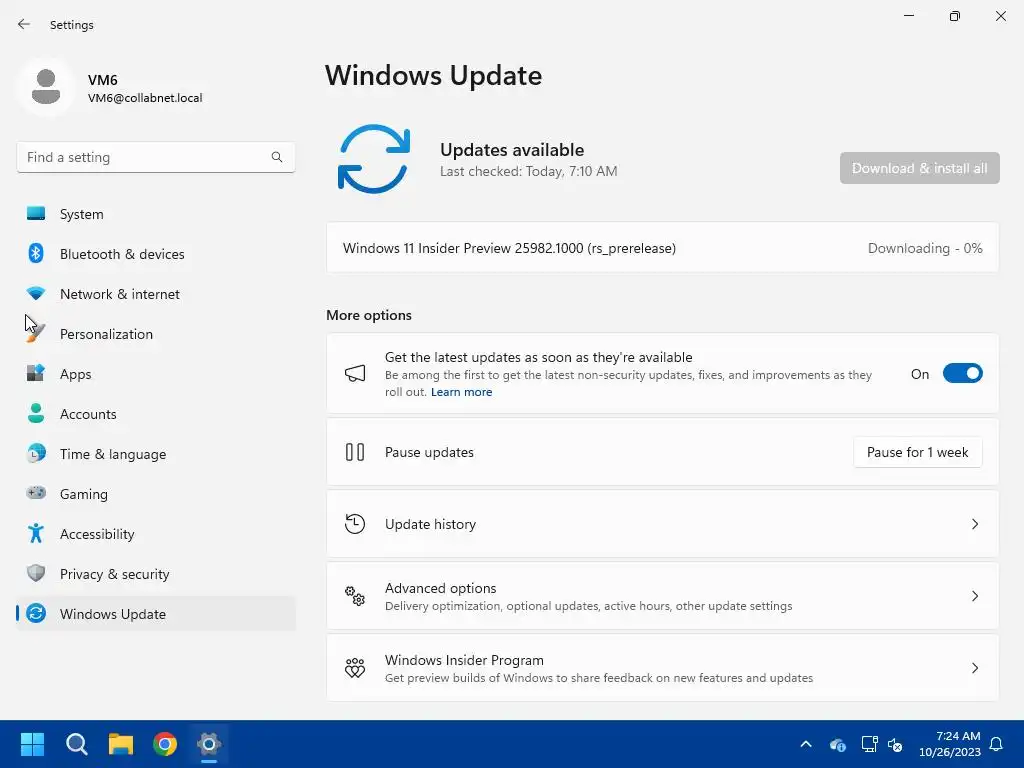The image size is (1024, 768).
Task: Click the Accounts label in sidebar
Action: (x=88, y=414)
